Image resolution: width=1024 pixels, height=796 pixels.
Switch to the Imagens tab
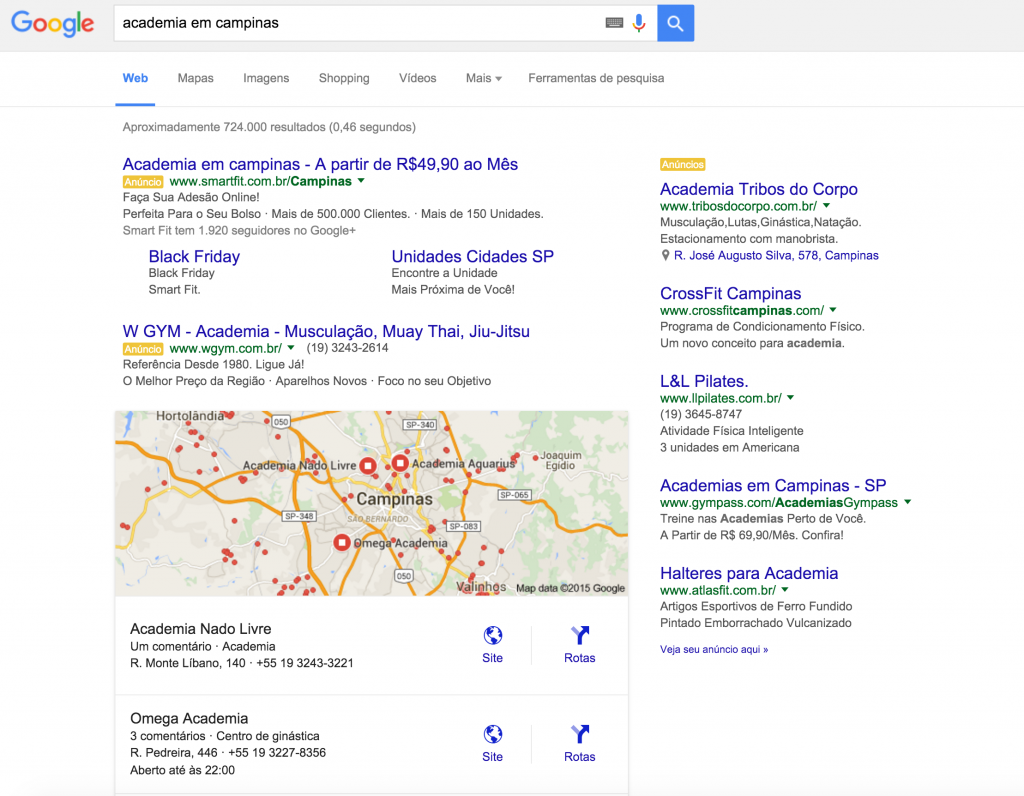[x=266, y=78]
